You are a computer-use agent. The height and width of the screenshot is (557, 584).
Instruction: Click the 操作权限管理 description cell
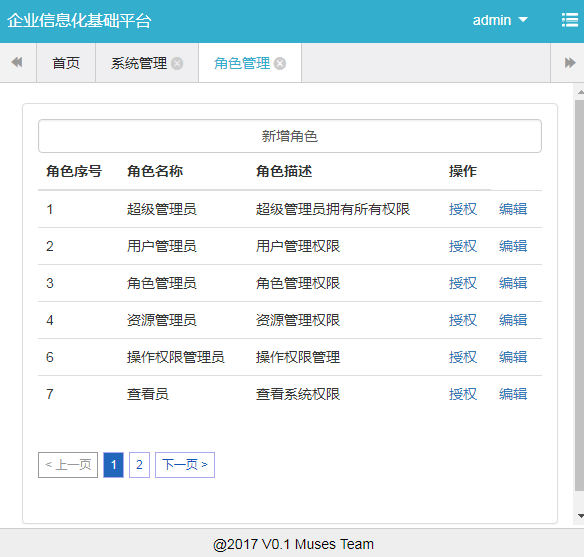pos(298,357)
